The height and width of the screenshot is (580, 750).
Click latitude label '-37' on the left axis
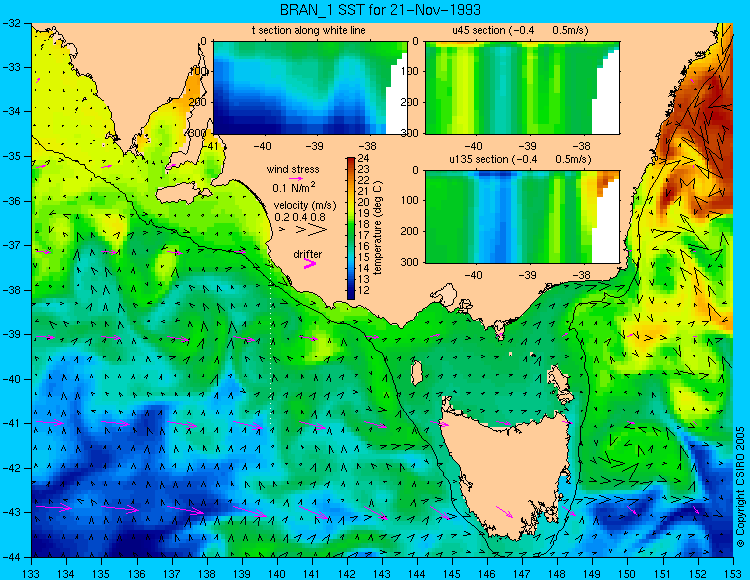(x=11, y=245)
